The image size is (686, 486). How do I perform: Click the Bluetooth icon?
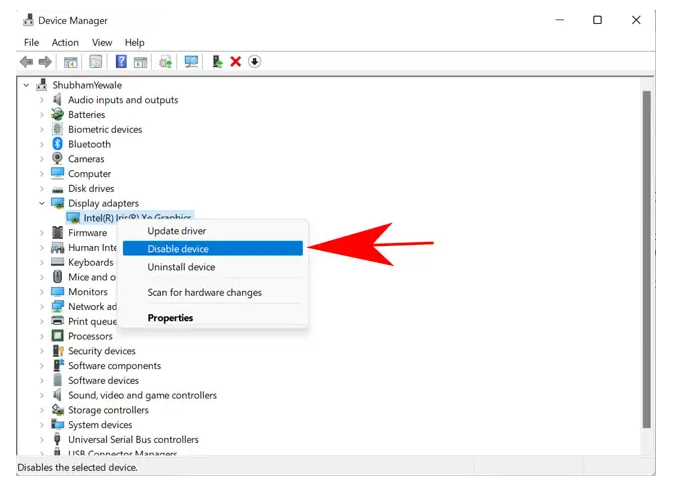click(x=57, y=144)
